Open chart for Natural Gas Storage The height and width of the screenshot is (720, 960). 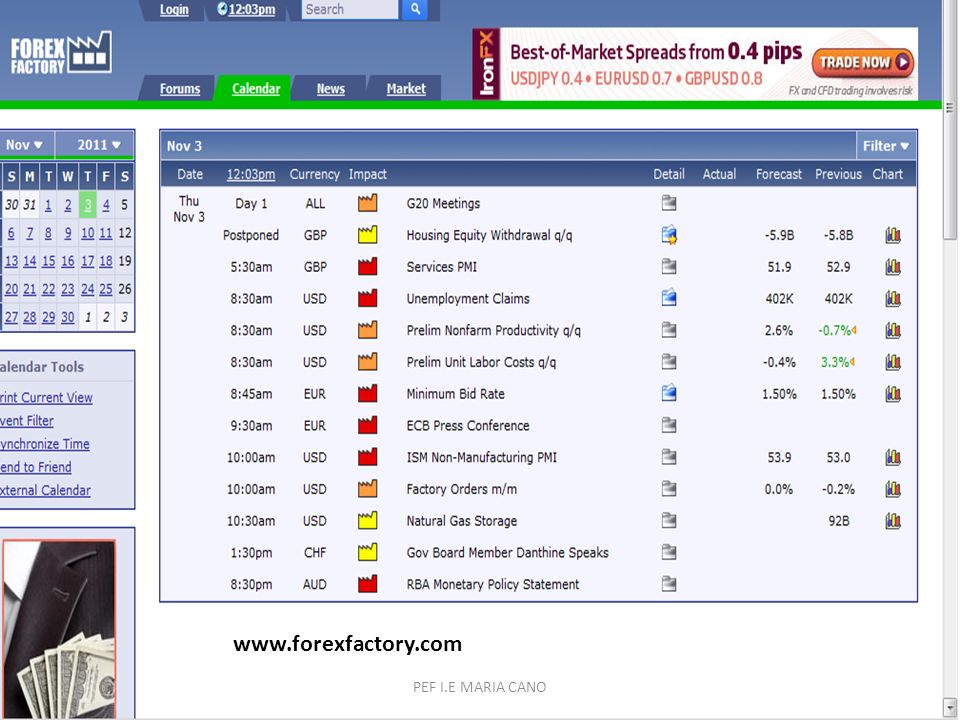pyautogui.click(x=893, y=521)
